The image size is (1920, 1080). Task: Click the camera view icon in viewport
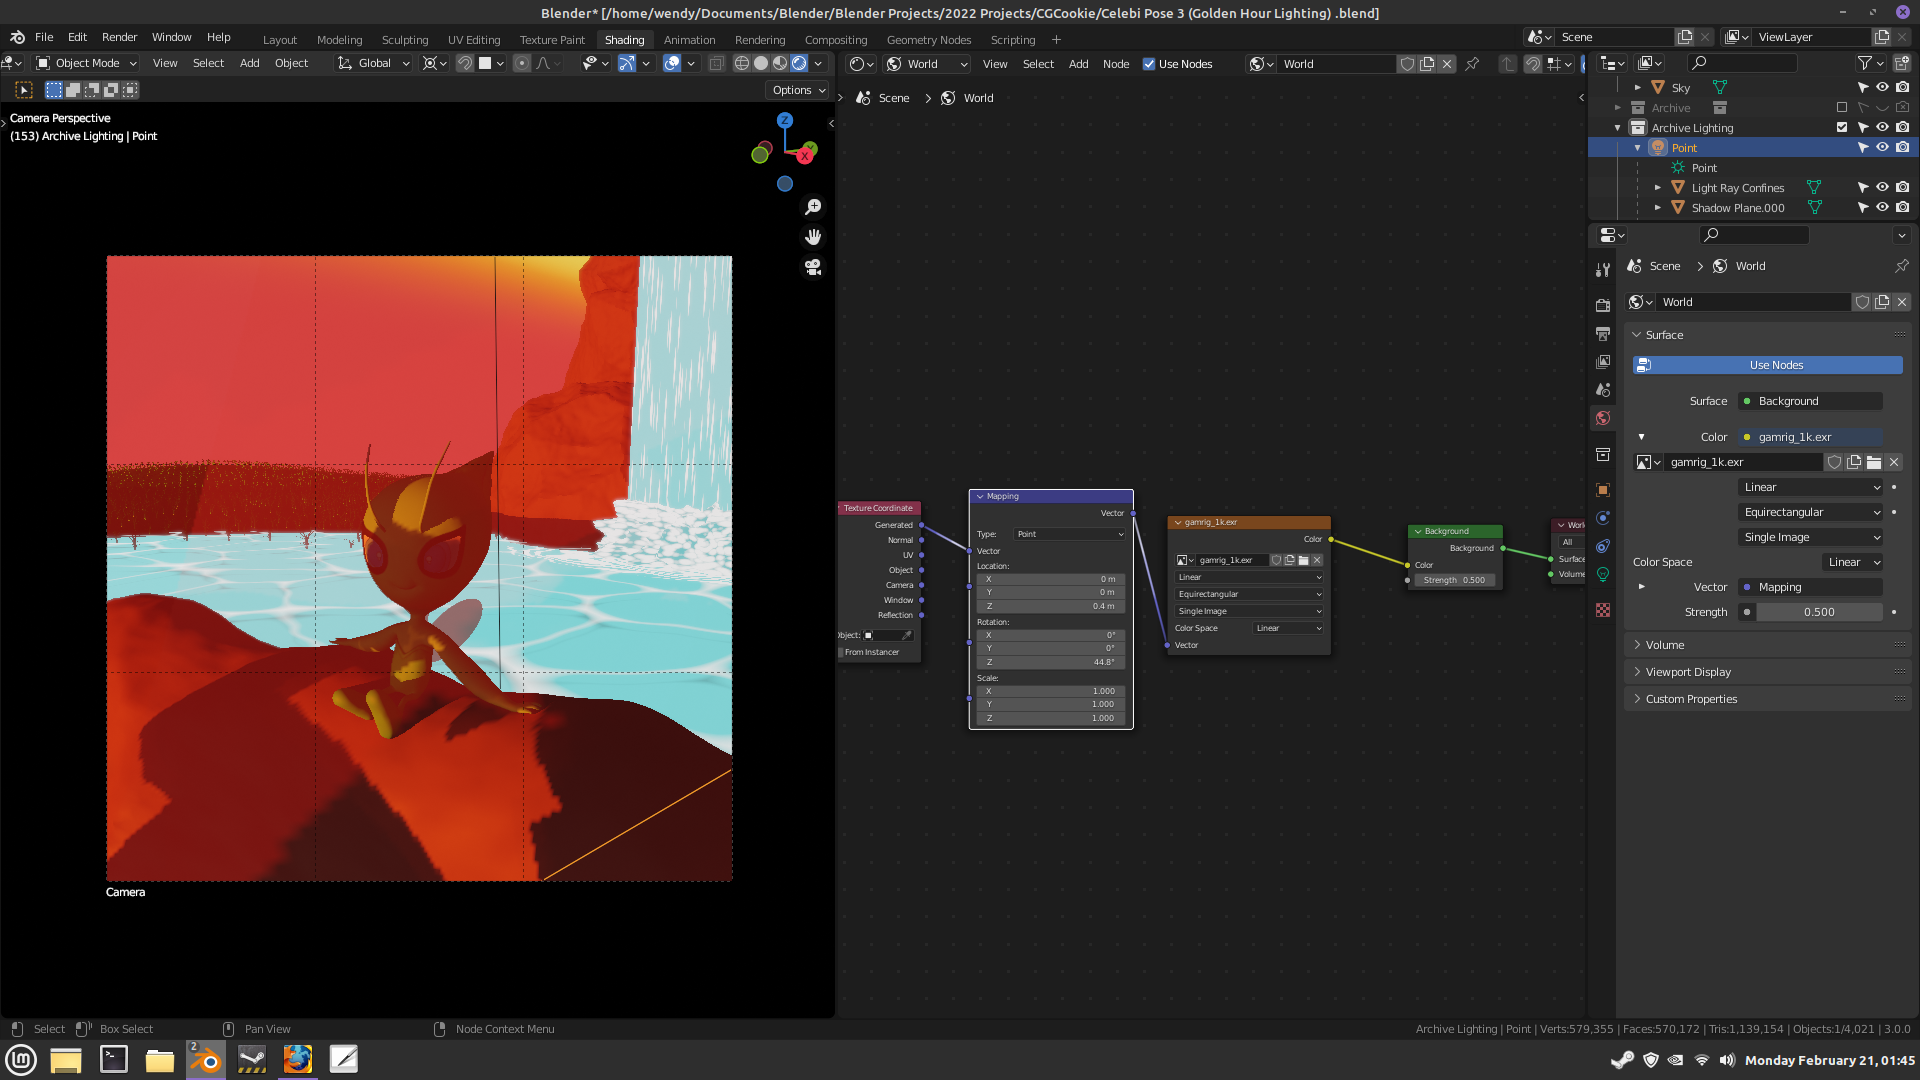[x=813, y=268]
